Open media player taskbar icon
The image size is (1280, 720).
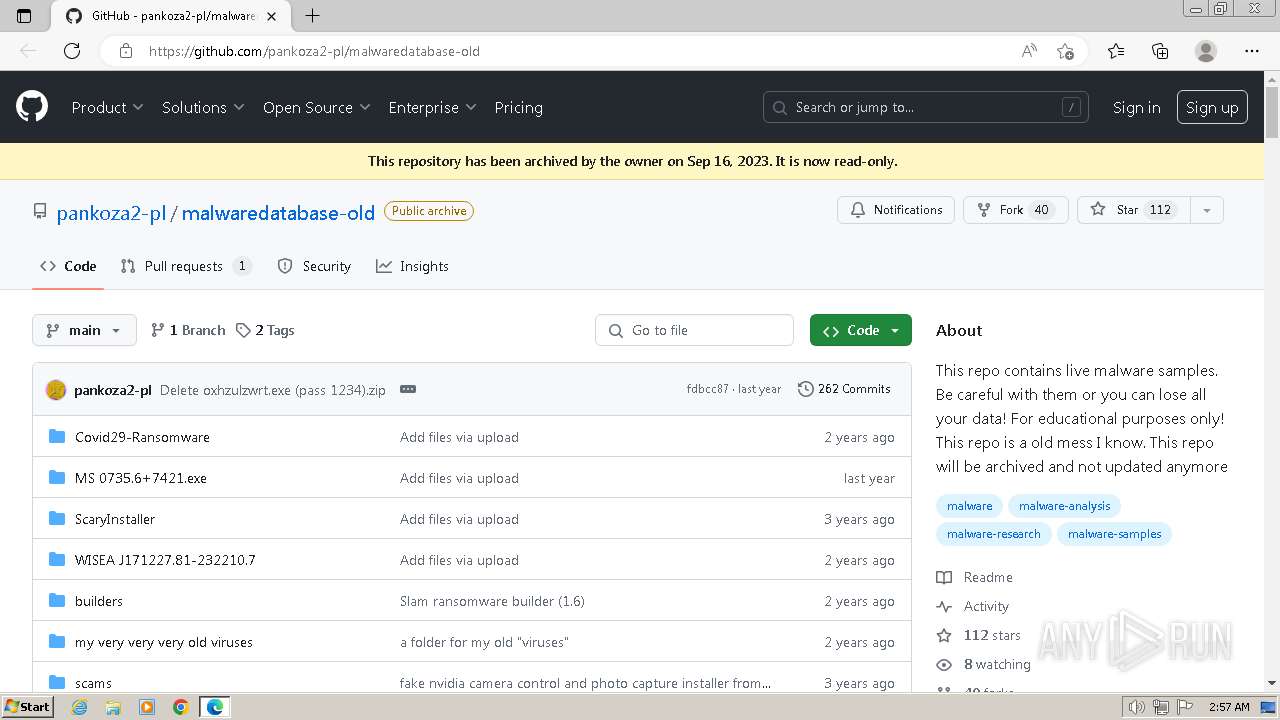click(x=147, y=707)
